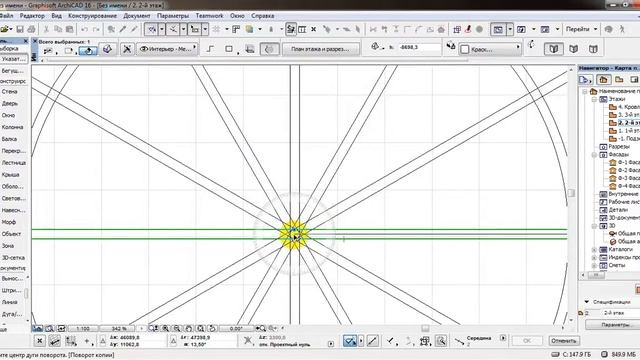Select the syringe inject parameters icon

point(134,29)
